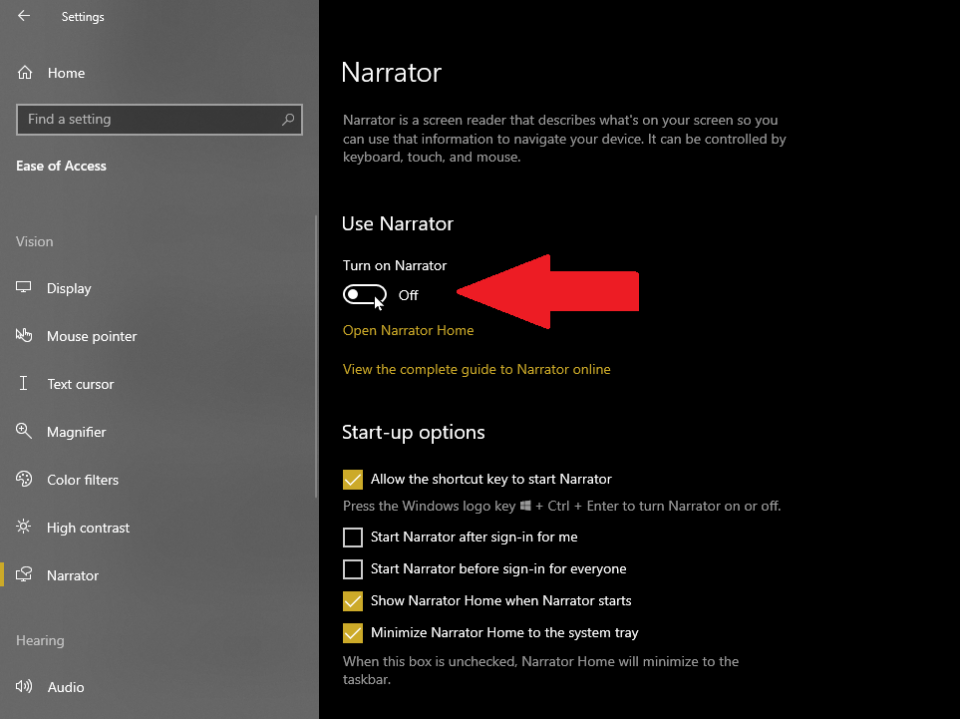Go to Mouse pointer settings

coord(159,336)
